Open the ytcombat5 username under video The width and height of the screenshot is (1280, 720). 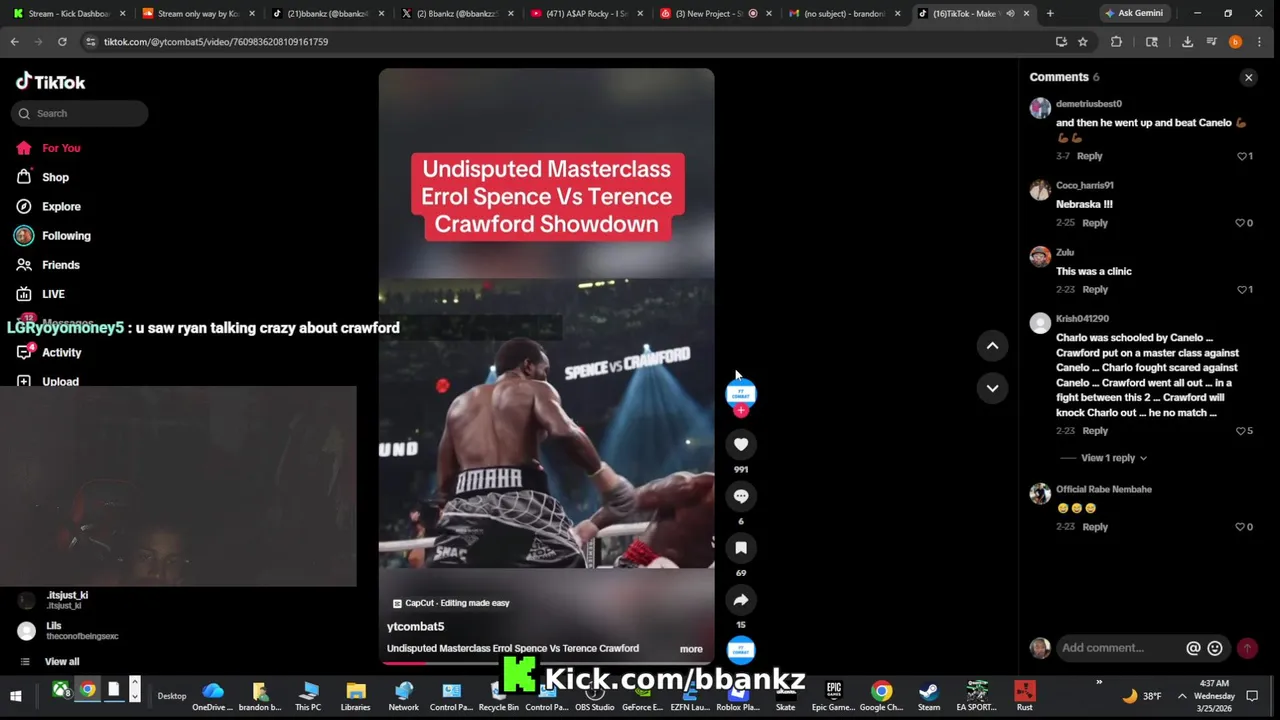(x=415, y=626)
